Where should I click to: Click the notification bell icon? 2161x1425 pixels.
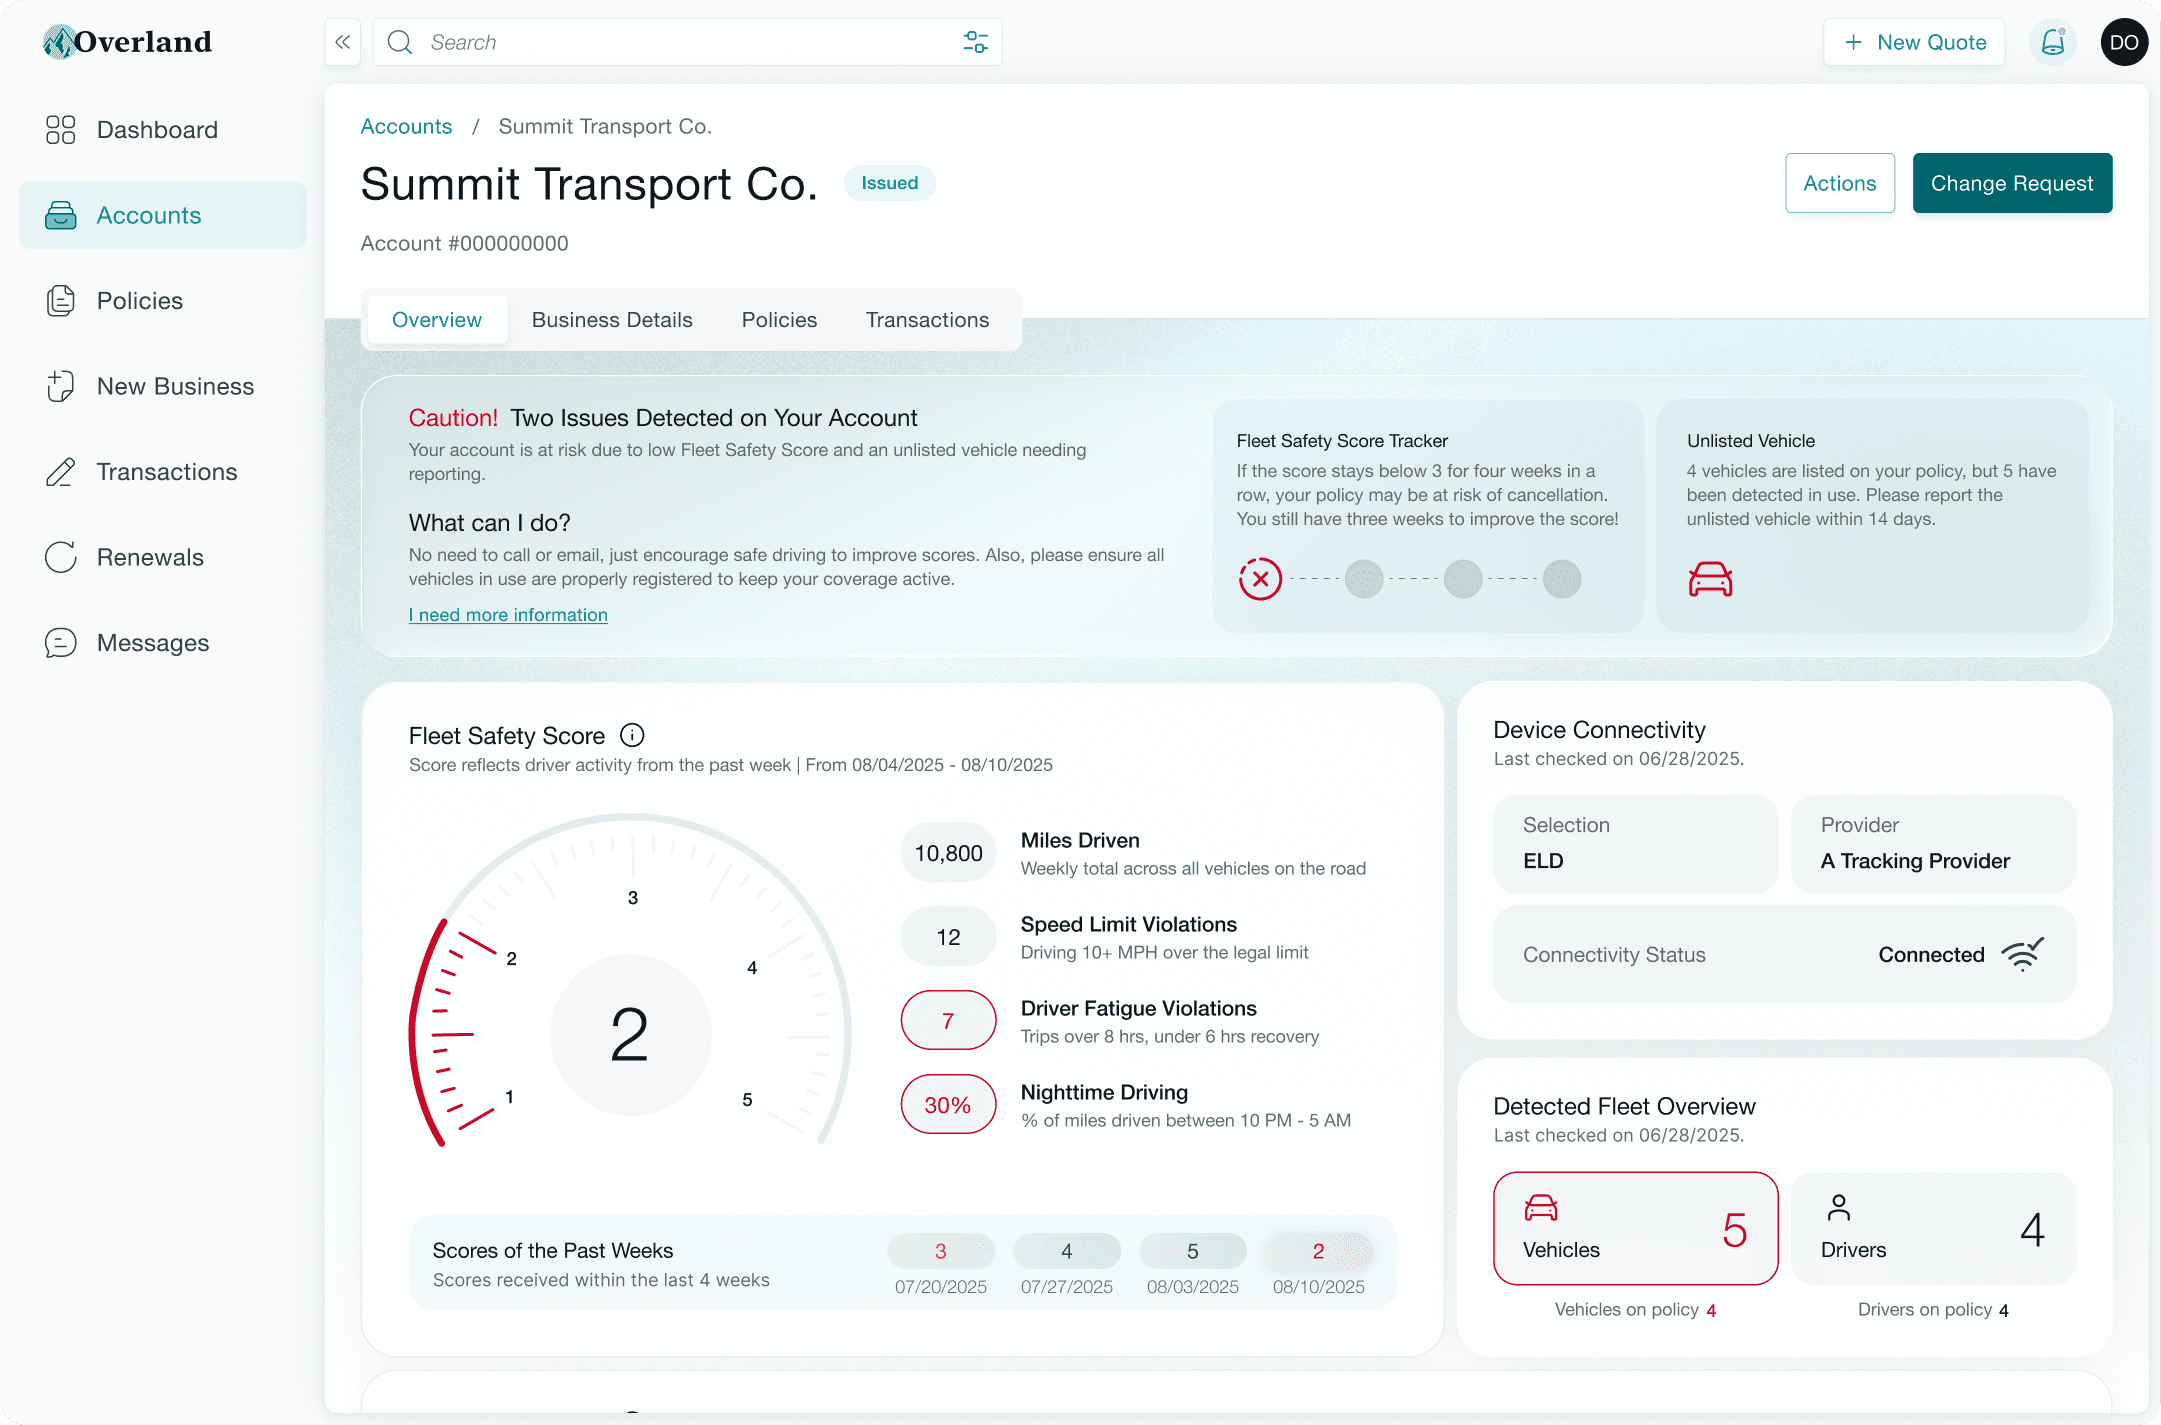(2052, 42)
